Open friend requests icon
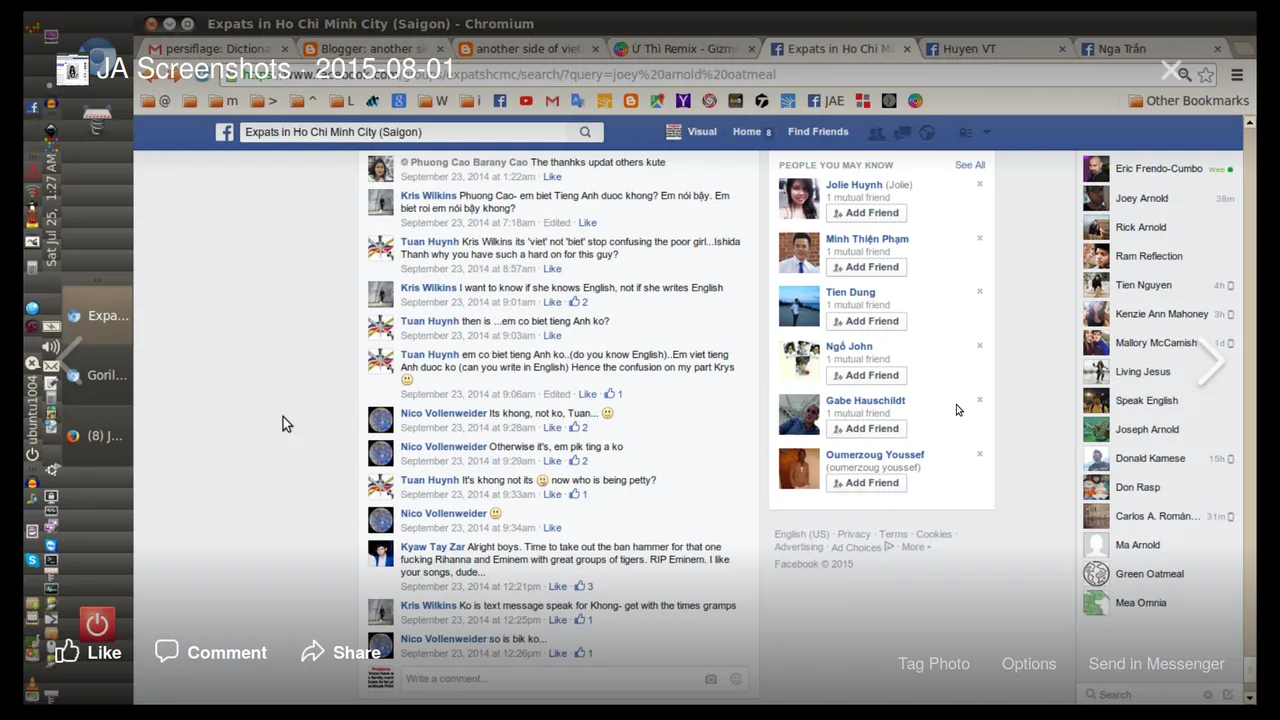 pyautogui.click(x=877, y=133)
